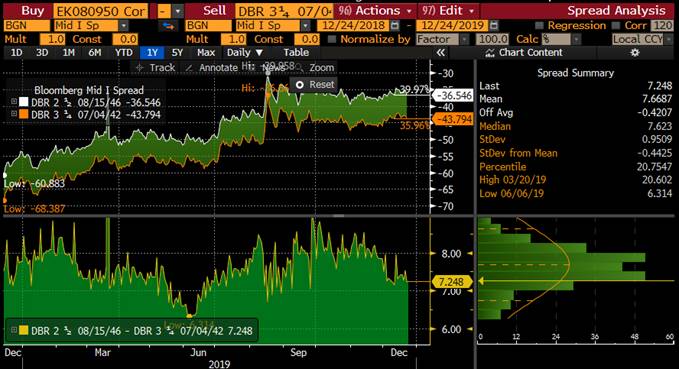The width and height of the screenshot is (679, 369).
Task: Reset the chart zoom
Action: tap(314, 84)
